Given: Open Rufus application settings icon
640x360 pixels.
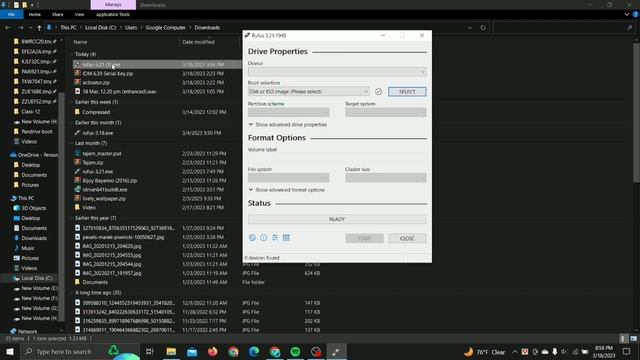Looking at the screenshot, I should pos(275,238).
